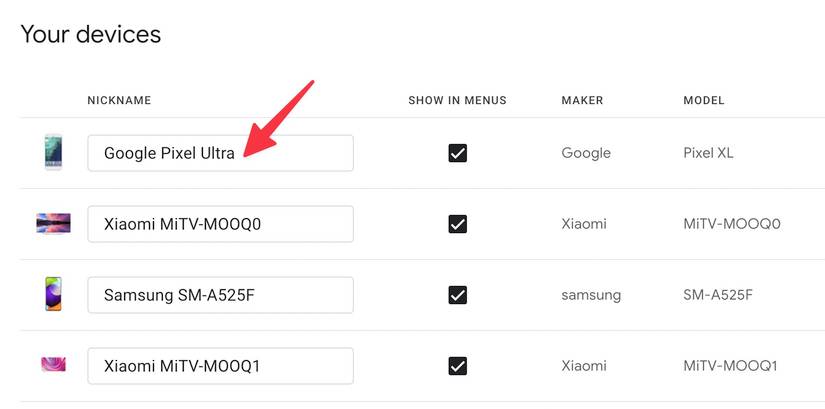Click the Samsung SM-A525F nickname field
The height and width of the screenshot is (409, 825).
[x=220, y=295]
